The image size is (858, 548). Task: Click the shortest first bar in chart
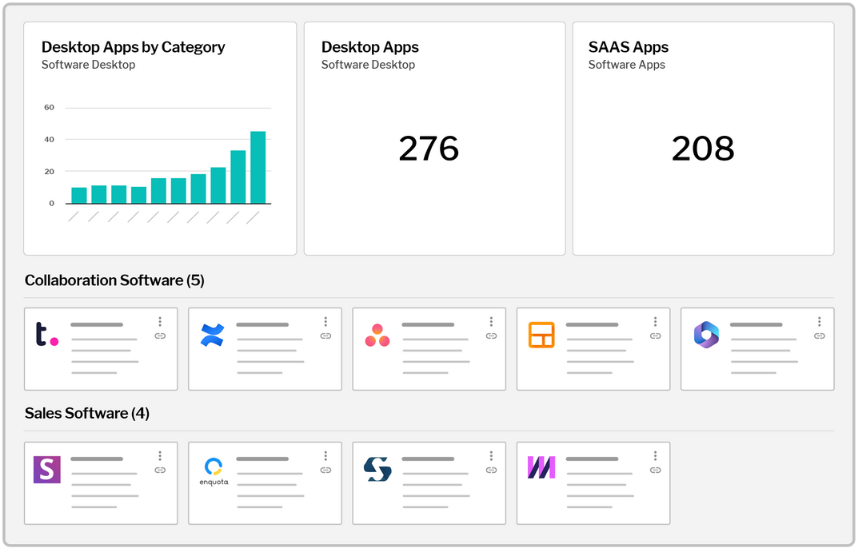point(79,195)
